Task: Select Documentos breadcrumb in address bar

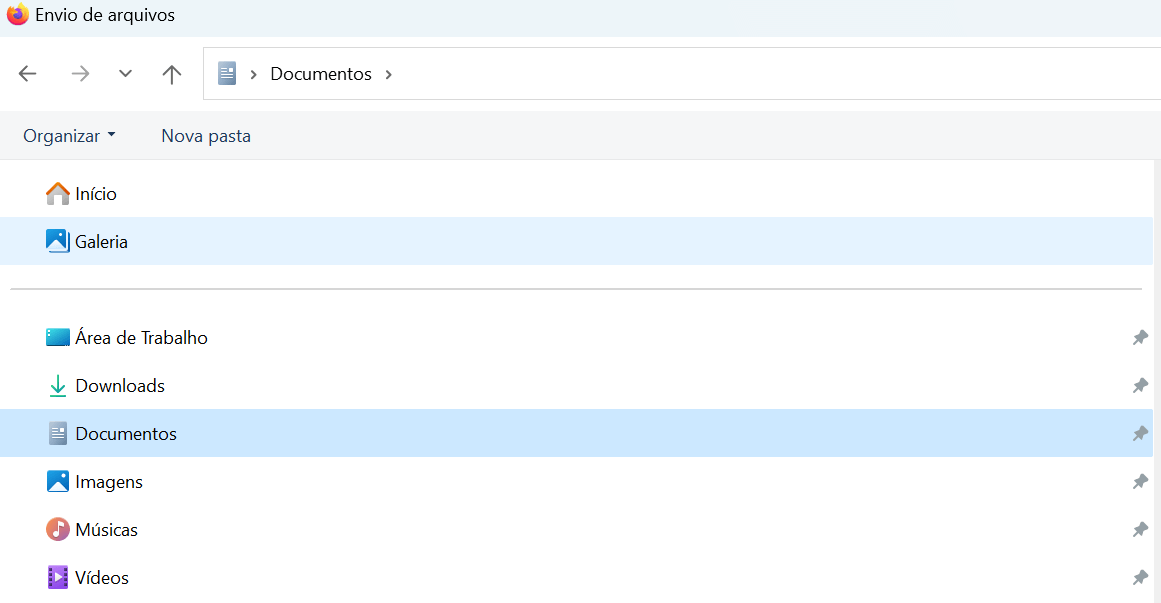Action: 321,73
